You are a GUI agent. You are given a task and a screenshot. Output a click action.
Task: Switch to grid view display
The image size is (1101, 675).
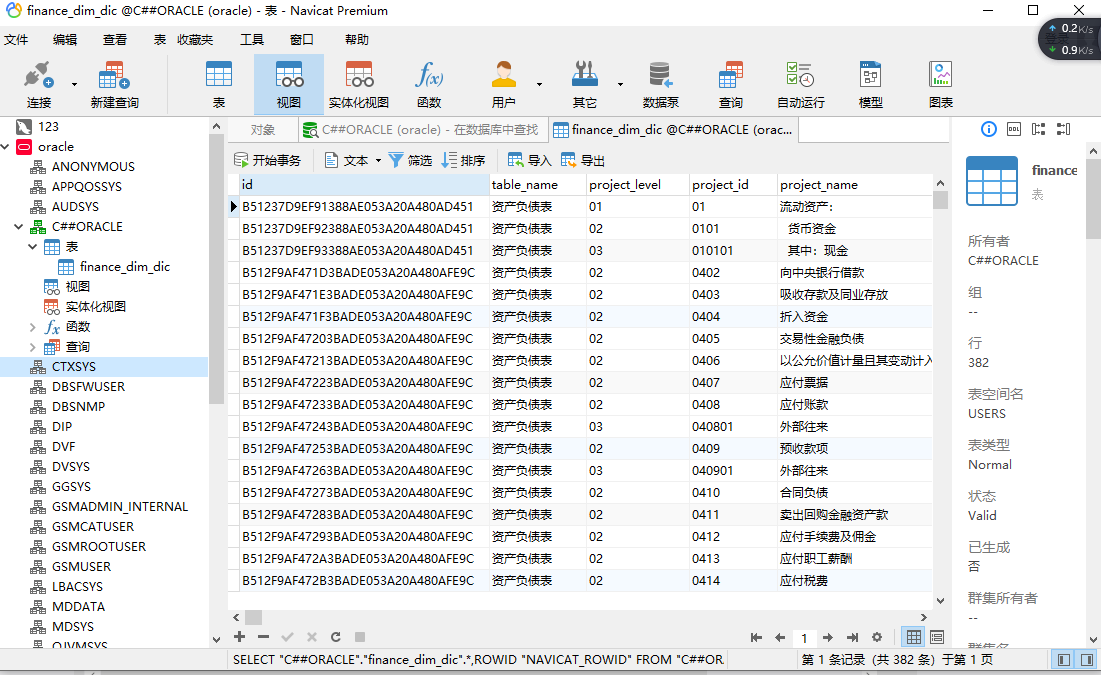913,637
